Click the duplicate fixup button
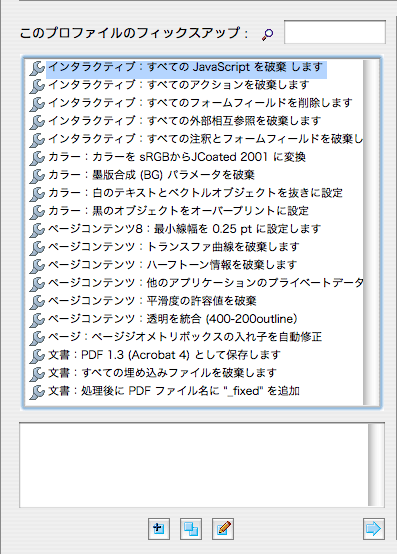 point(191,529)
